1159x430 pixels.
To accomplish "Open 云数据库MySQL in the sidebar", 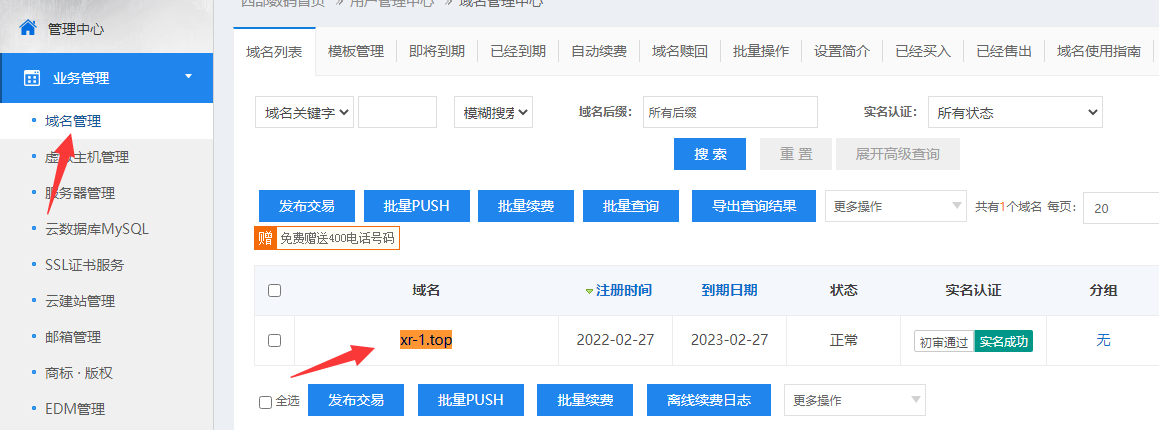I will (97, 229).
